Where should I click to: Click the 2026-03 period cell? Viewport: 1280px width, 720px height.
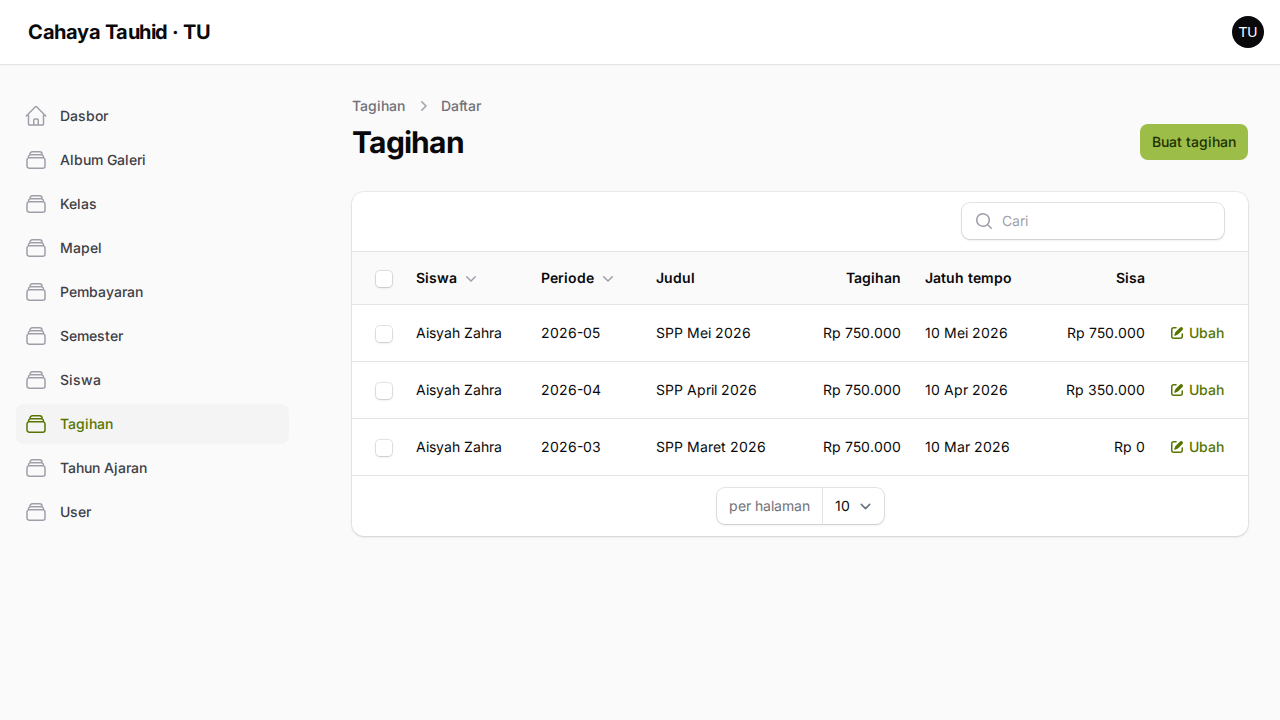coord(571,447)
